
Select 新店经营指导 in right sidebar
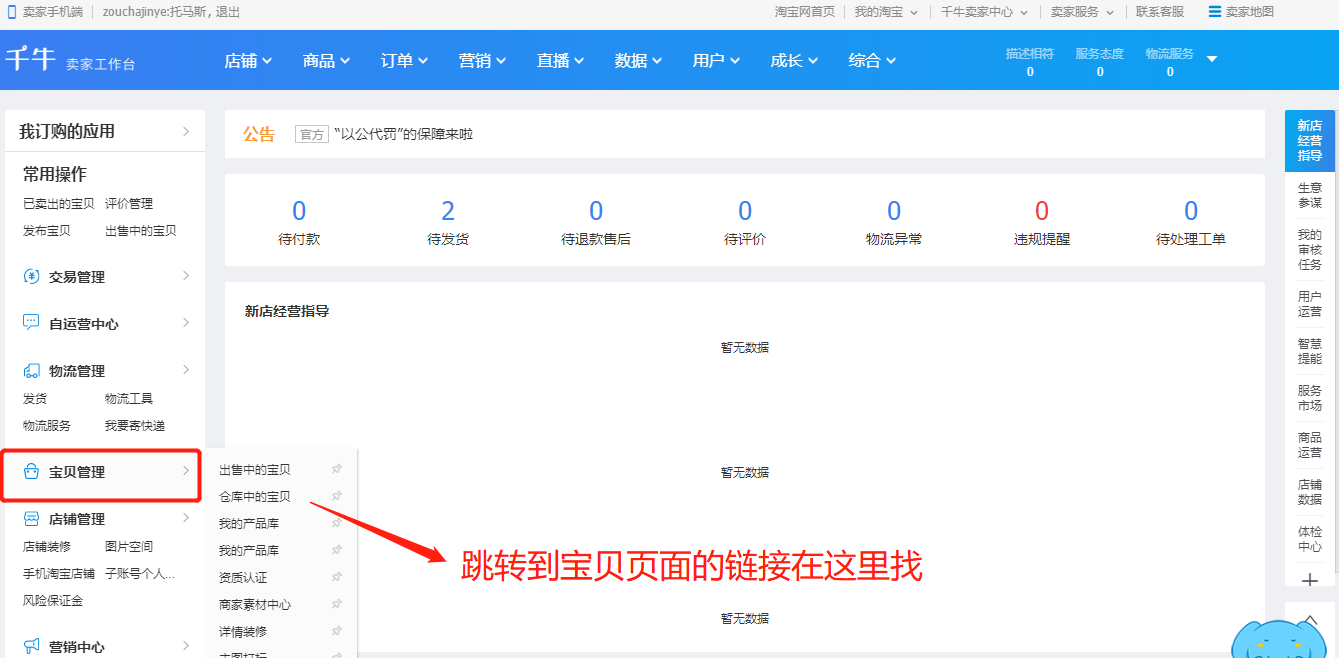pyautogui.click(x=1310, y=140)
